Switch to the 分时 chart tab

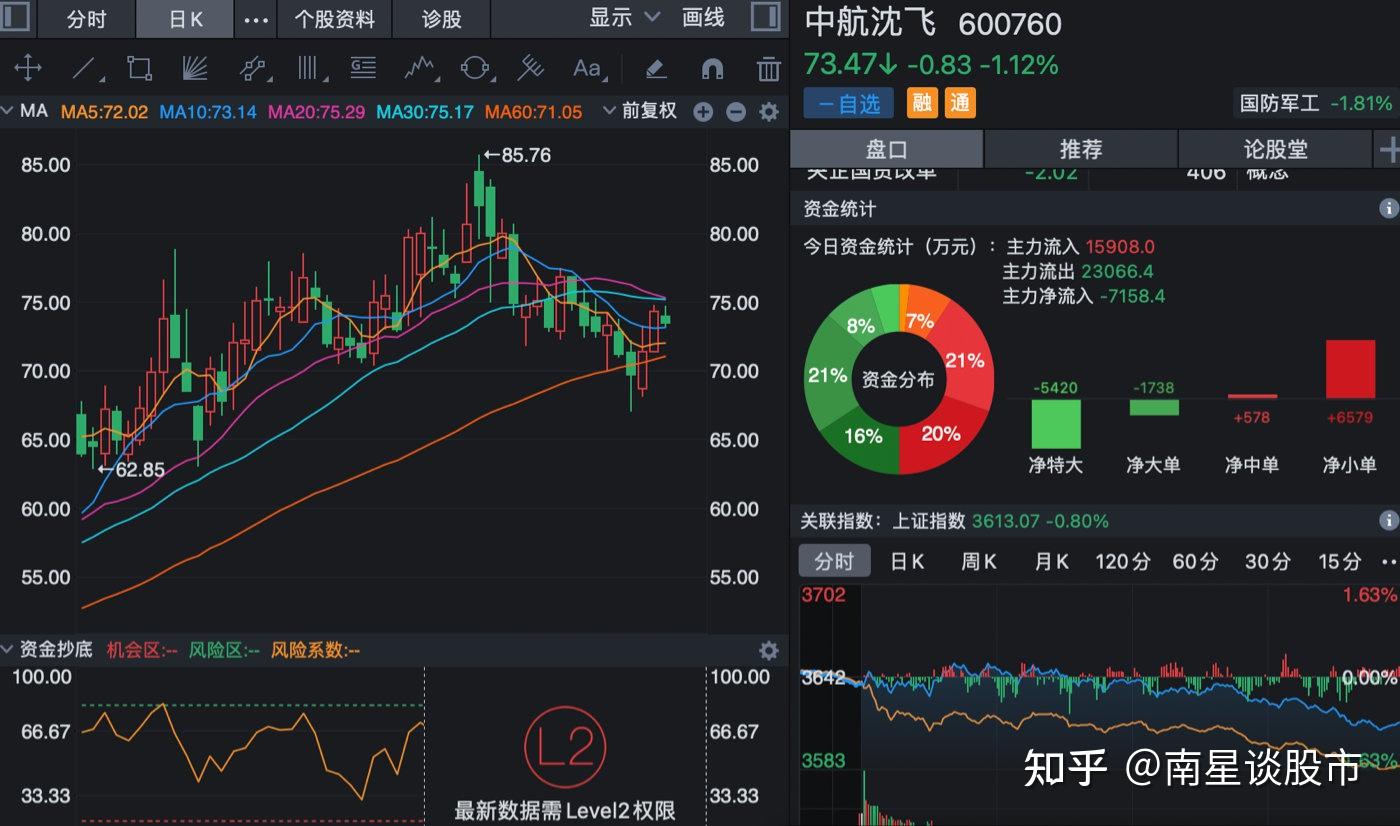point(85,18)
